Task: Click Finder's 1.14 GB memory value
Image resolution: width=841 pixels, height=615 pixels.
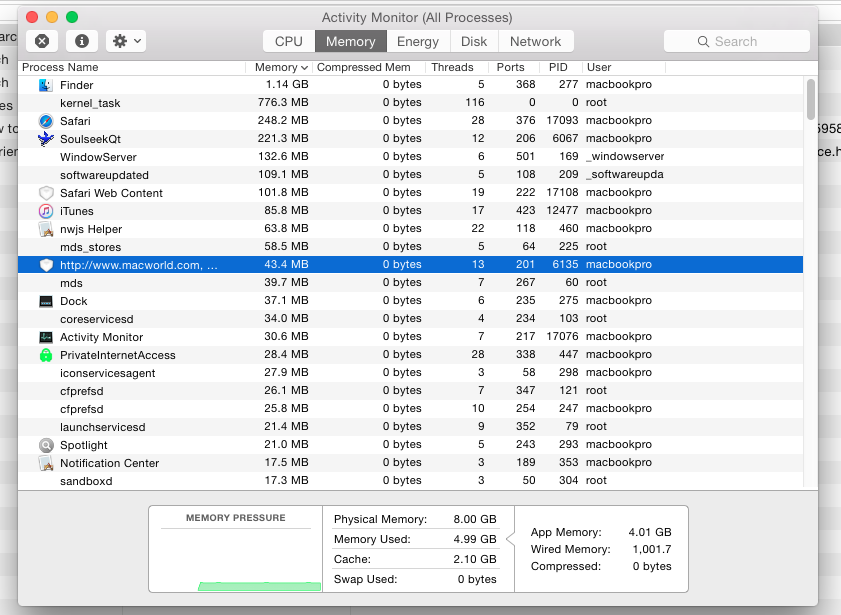Action: (x=287, y=85)
